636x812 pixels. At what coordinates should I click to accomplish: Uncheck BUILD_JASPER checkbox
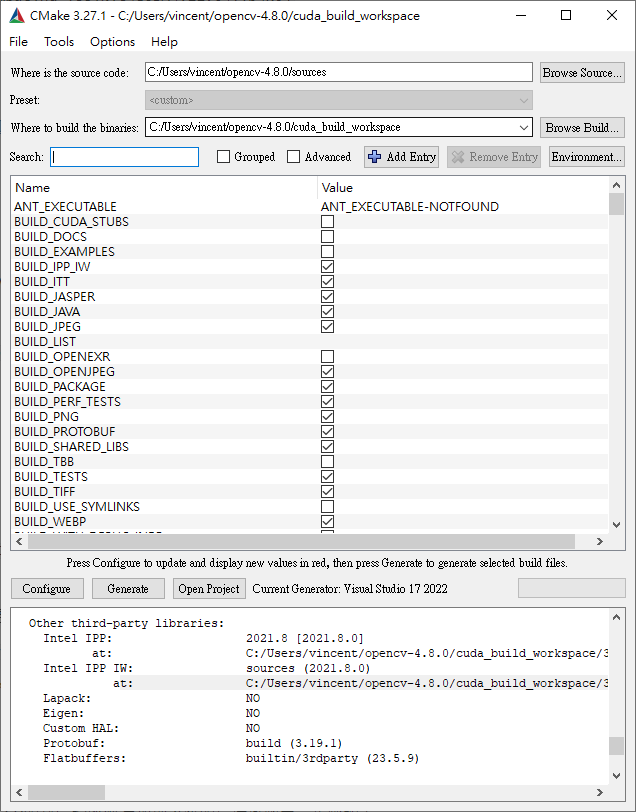[327, 297]
